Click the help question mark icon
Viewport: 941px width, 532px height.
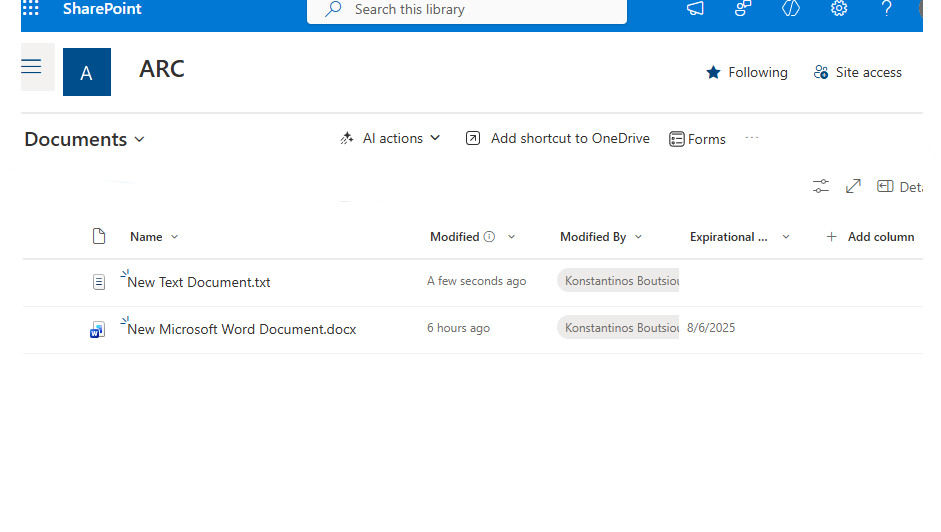886,9
